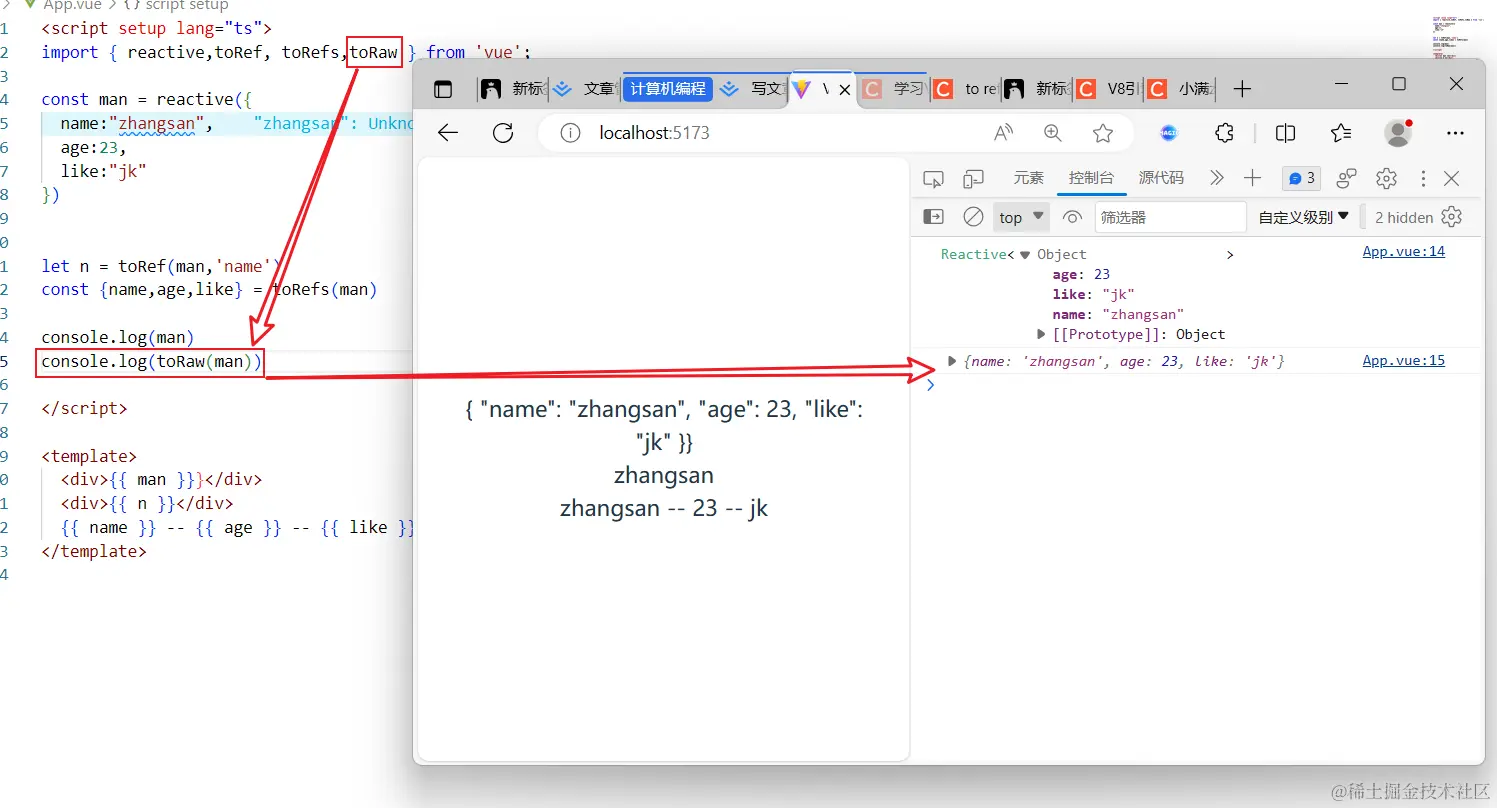
Task: Open a new browser tab
Action: pyautogui.click(x=1242, y=89)
